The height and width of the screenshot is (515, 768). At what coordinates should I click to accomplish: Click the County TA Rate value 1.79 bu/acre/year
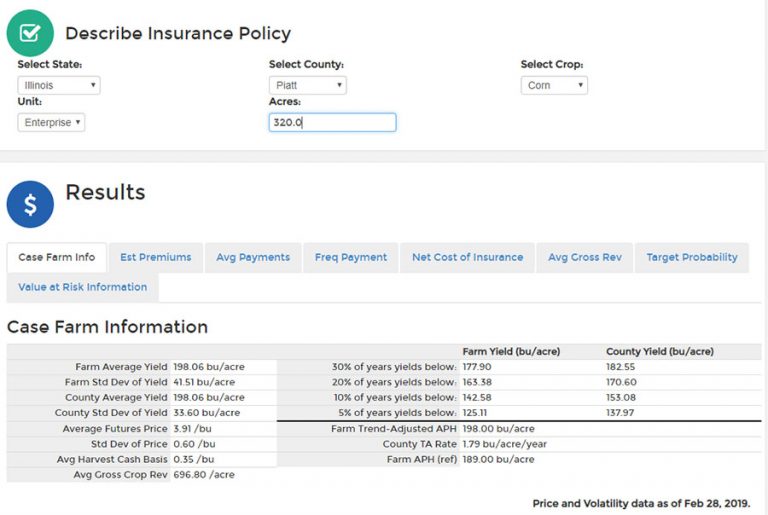pos(504,444)
